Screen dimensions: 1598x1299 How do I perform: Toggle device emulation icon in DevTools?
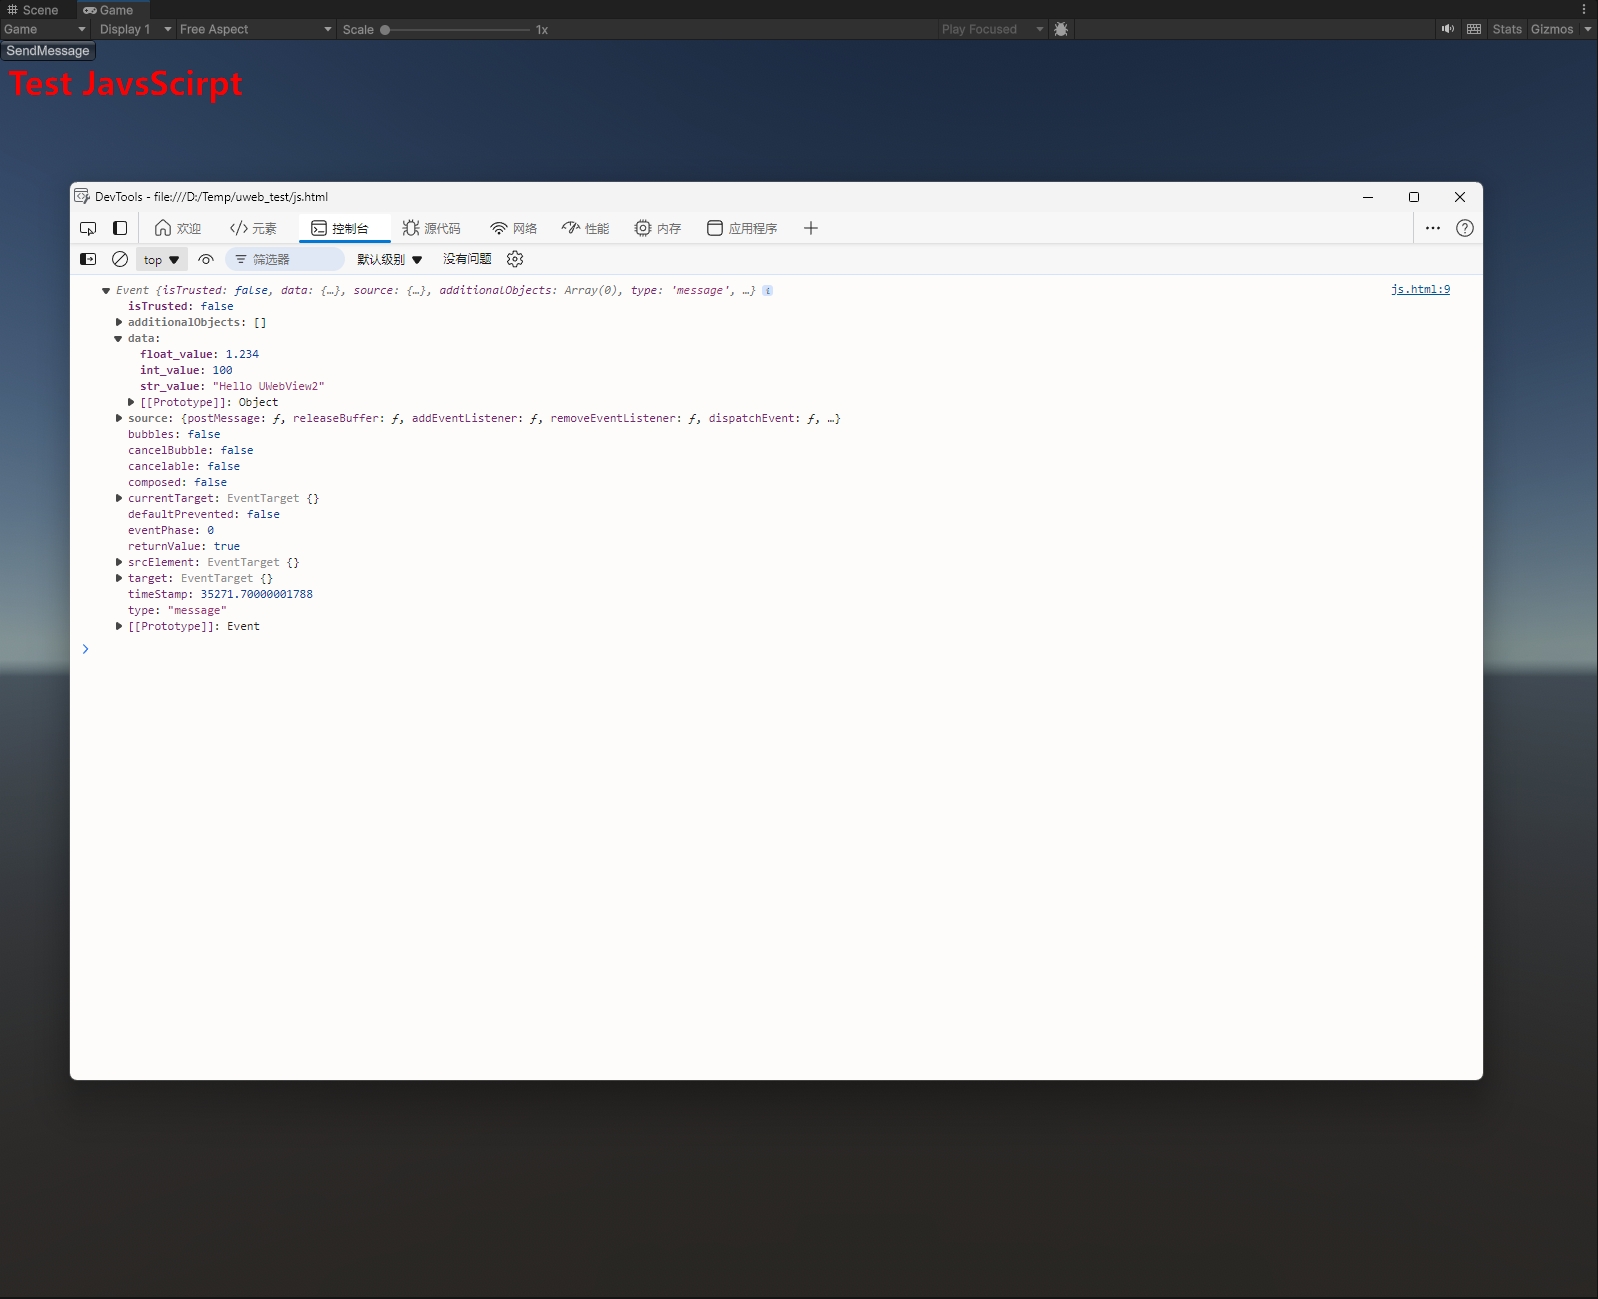[120, 228]
